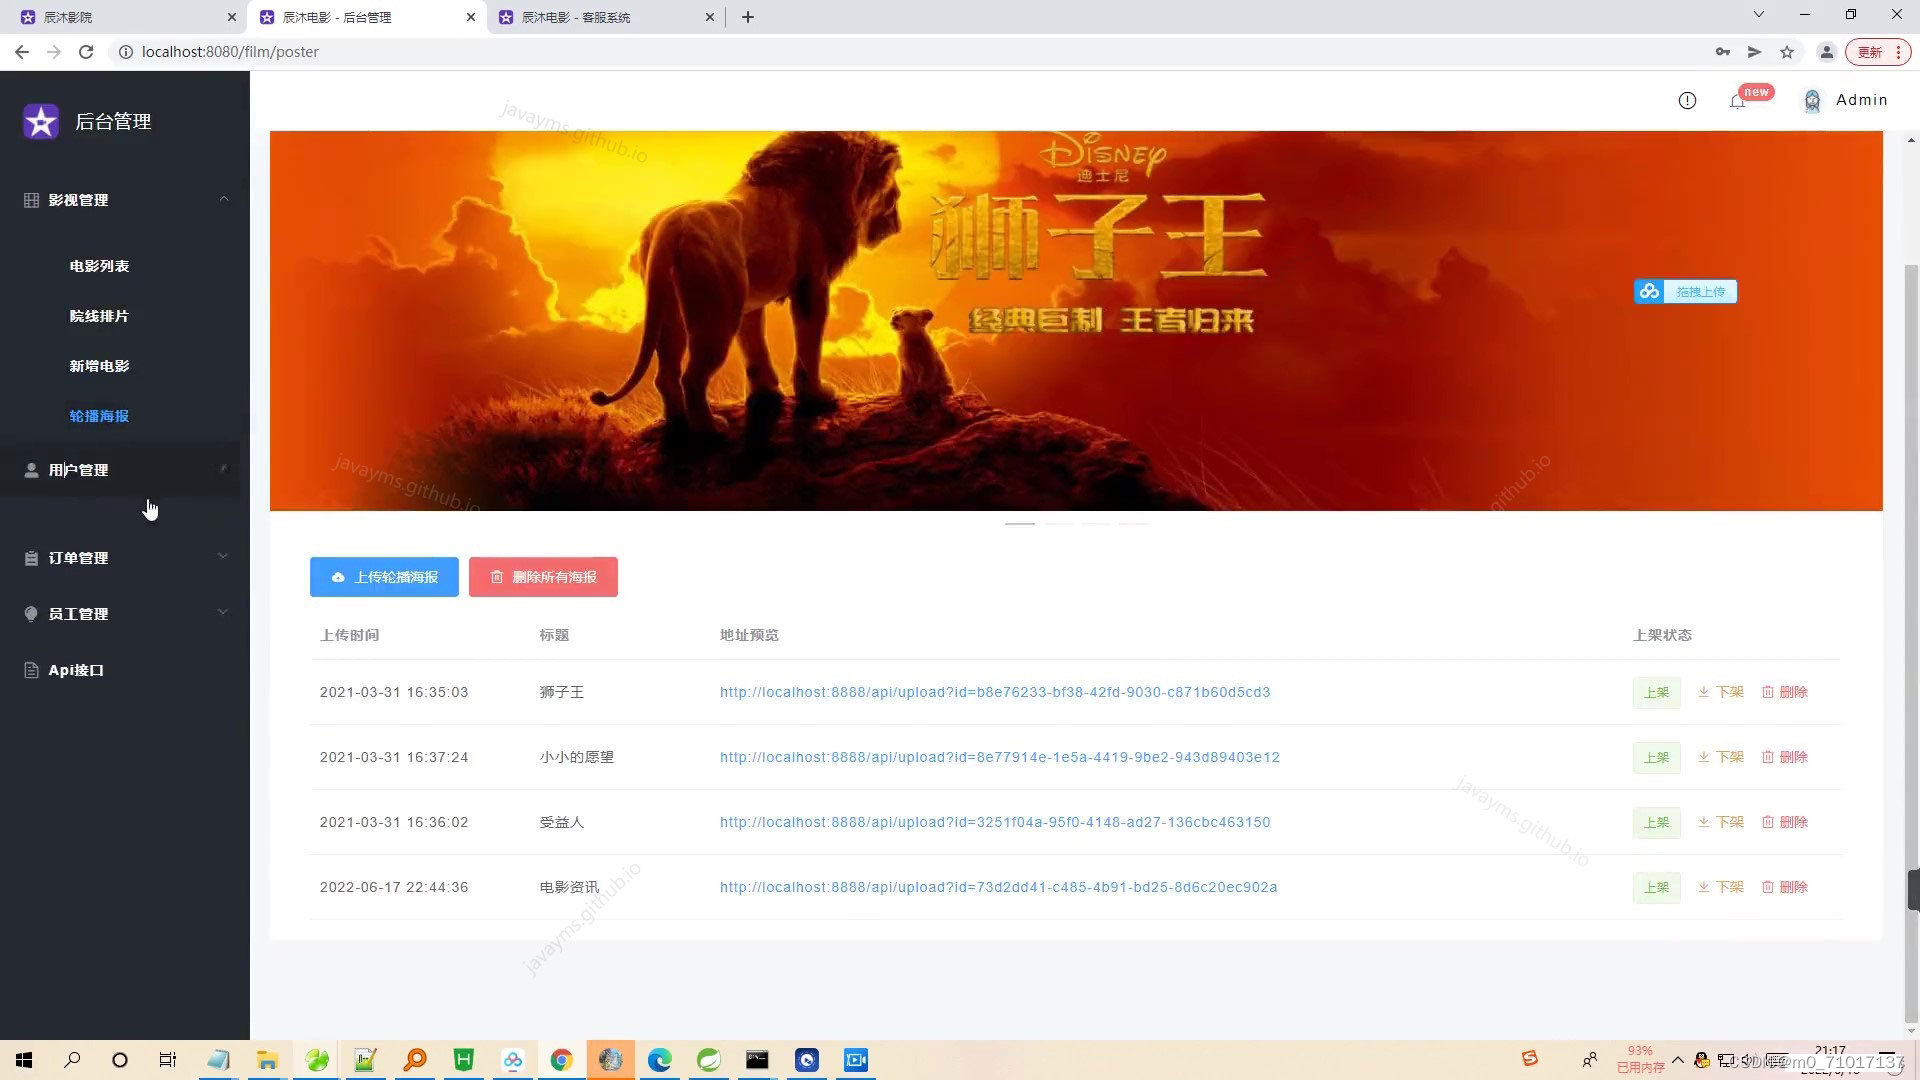Image resolution: width=1920 pixels, height=1080 pixels.
Task: Collapse the 影视管理 menu chevron
Action: pos(224,199)
